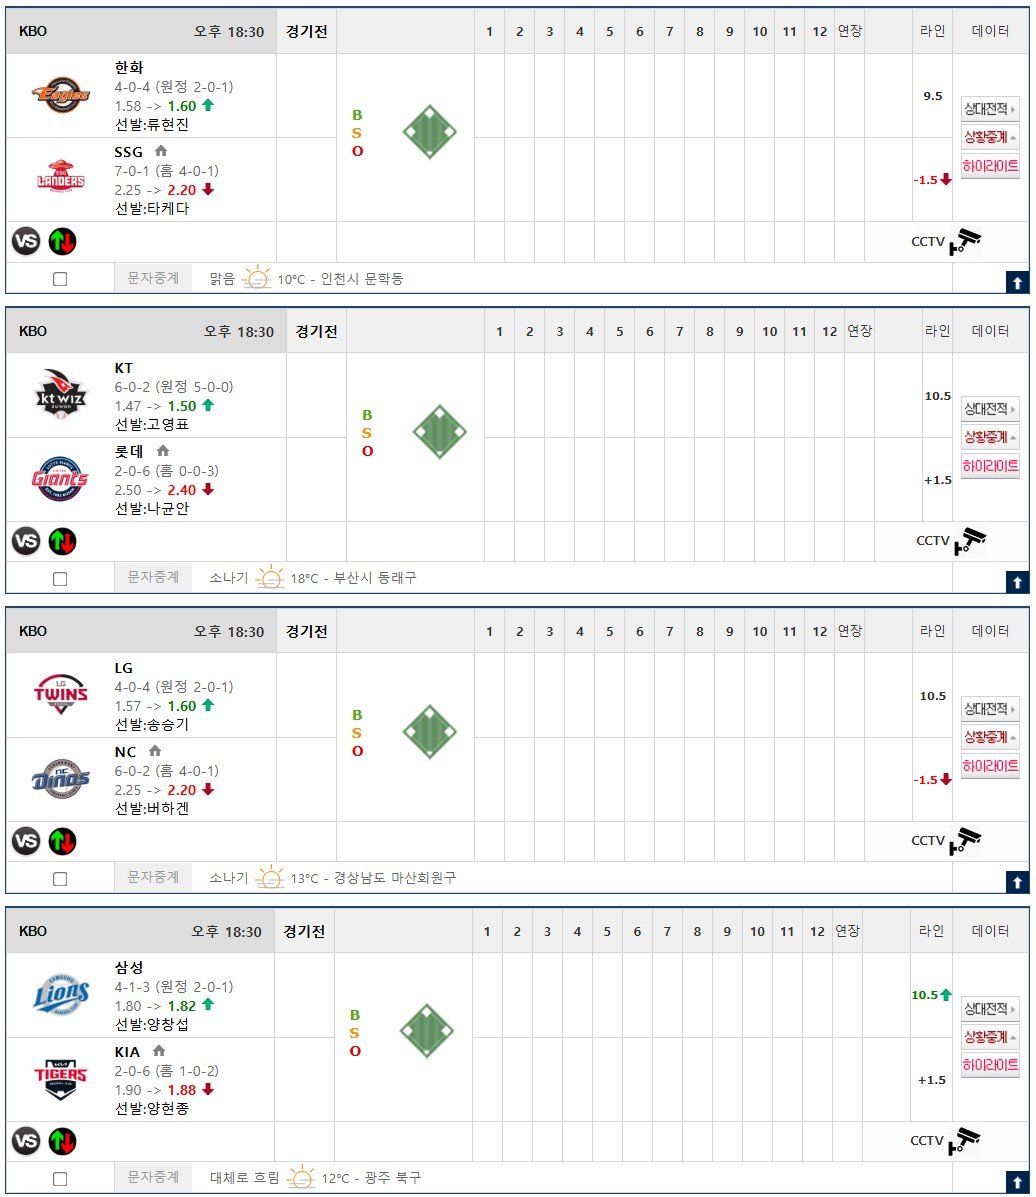The width and height of the screenshot is (1036, 1197).
Task: Open 하이라이트 for LG-NC game
Action: click(x=990, y=766)
